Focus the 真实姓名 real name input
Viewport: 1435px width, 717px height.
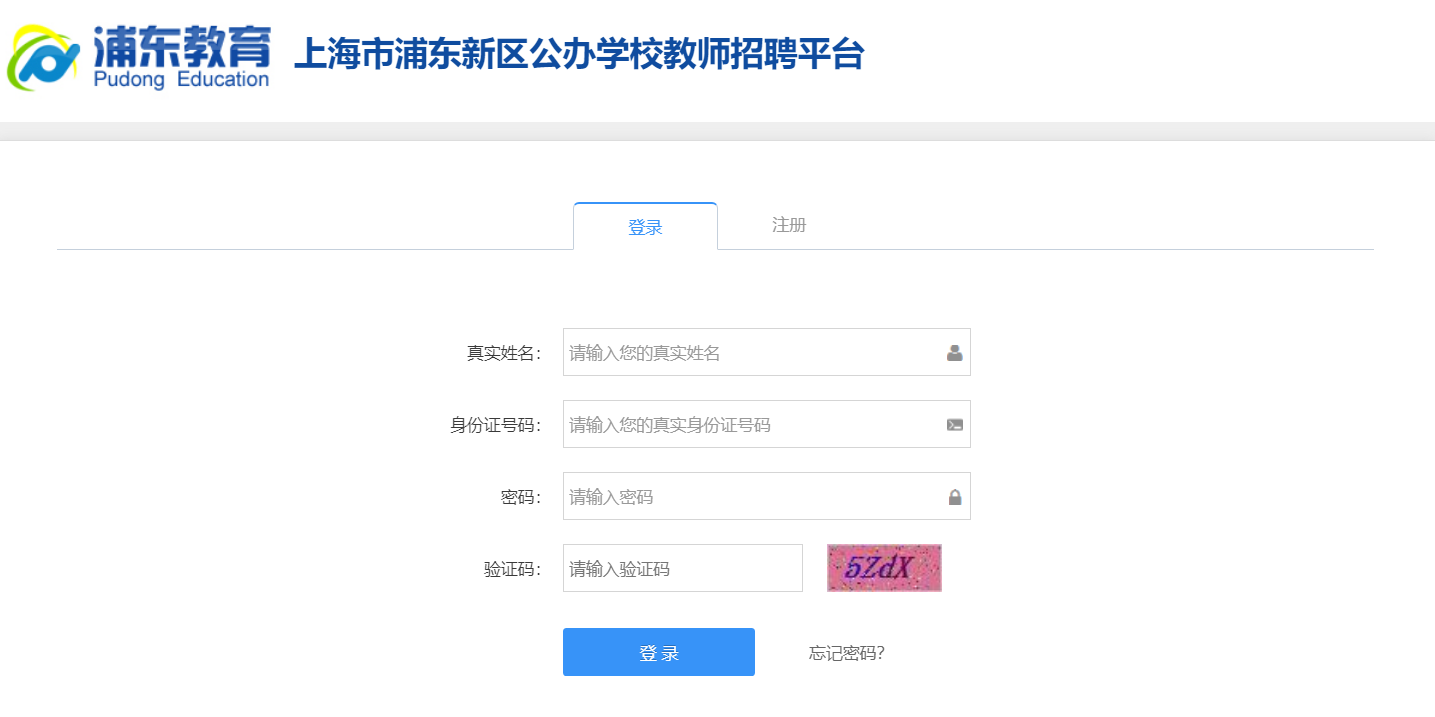coord(750,353)
